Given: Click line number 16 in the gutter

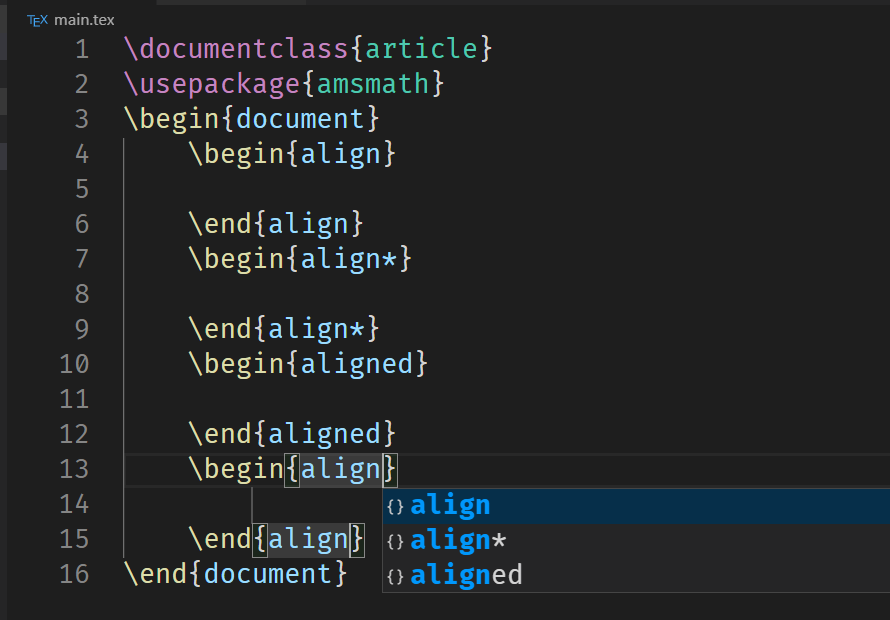Looking at the screenshot, I should [74, 574].
